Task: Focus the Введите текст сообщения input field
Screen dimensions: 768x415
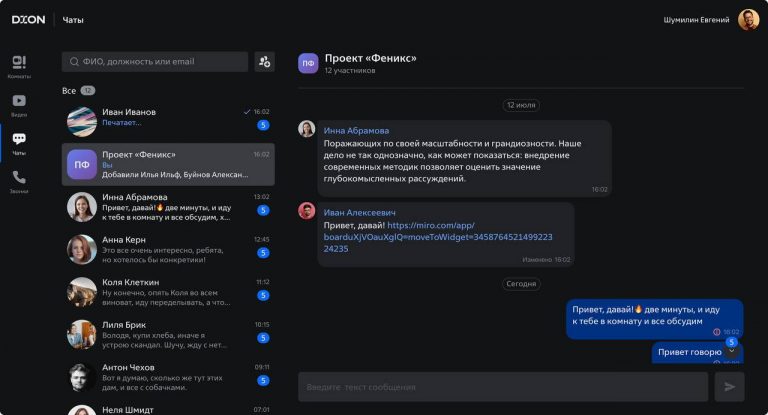Action: coord(503,387)
